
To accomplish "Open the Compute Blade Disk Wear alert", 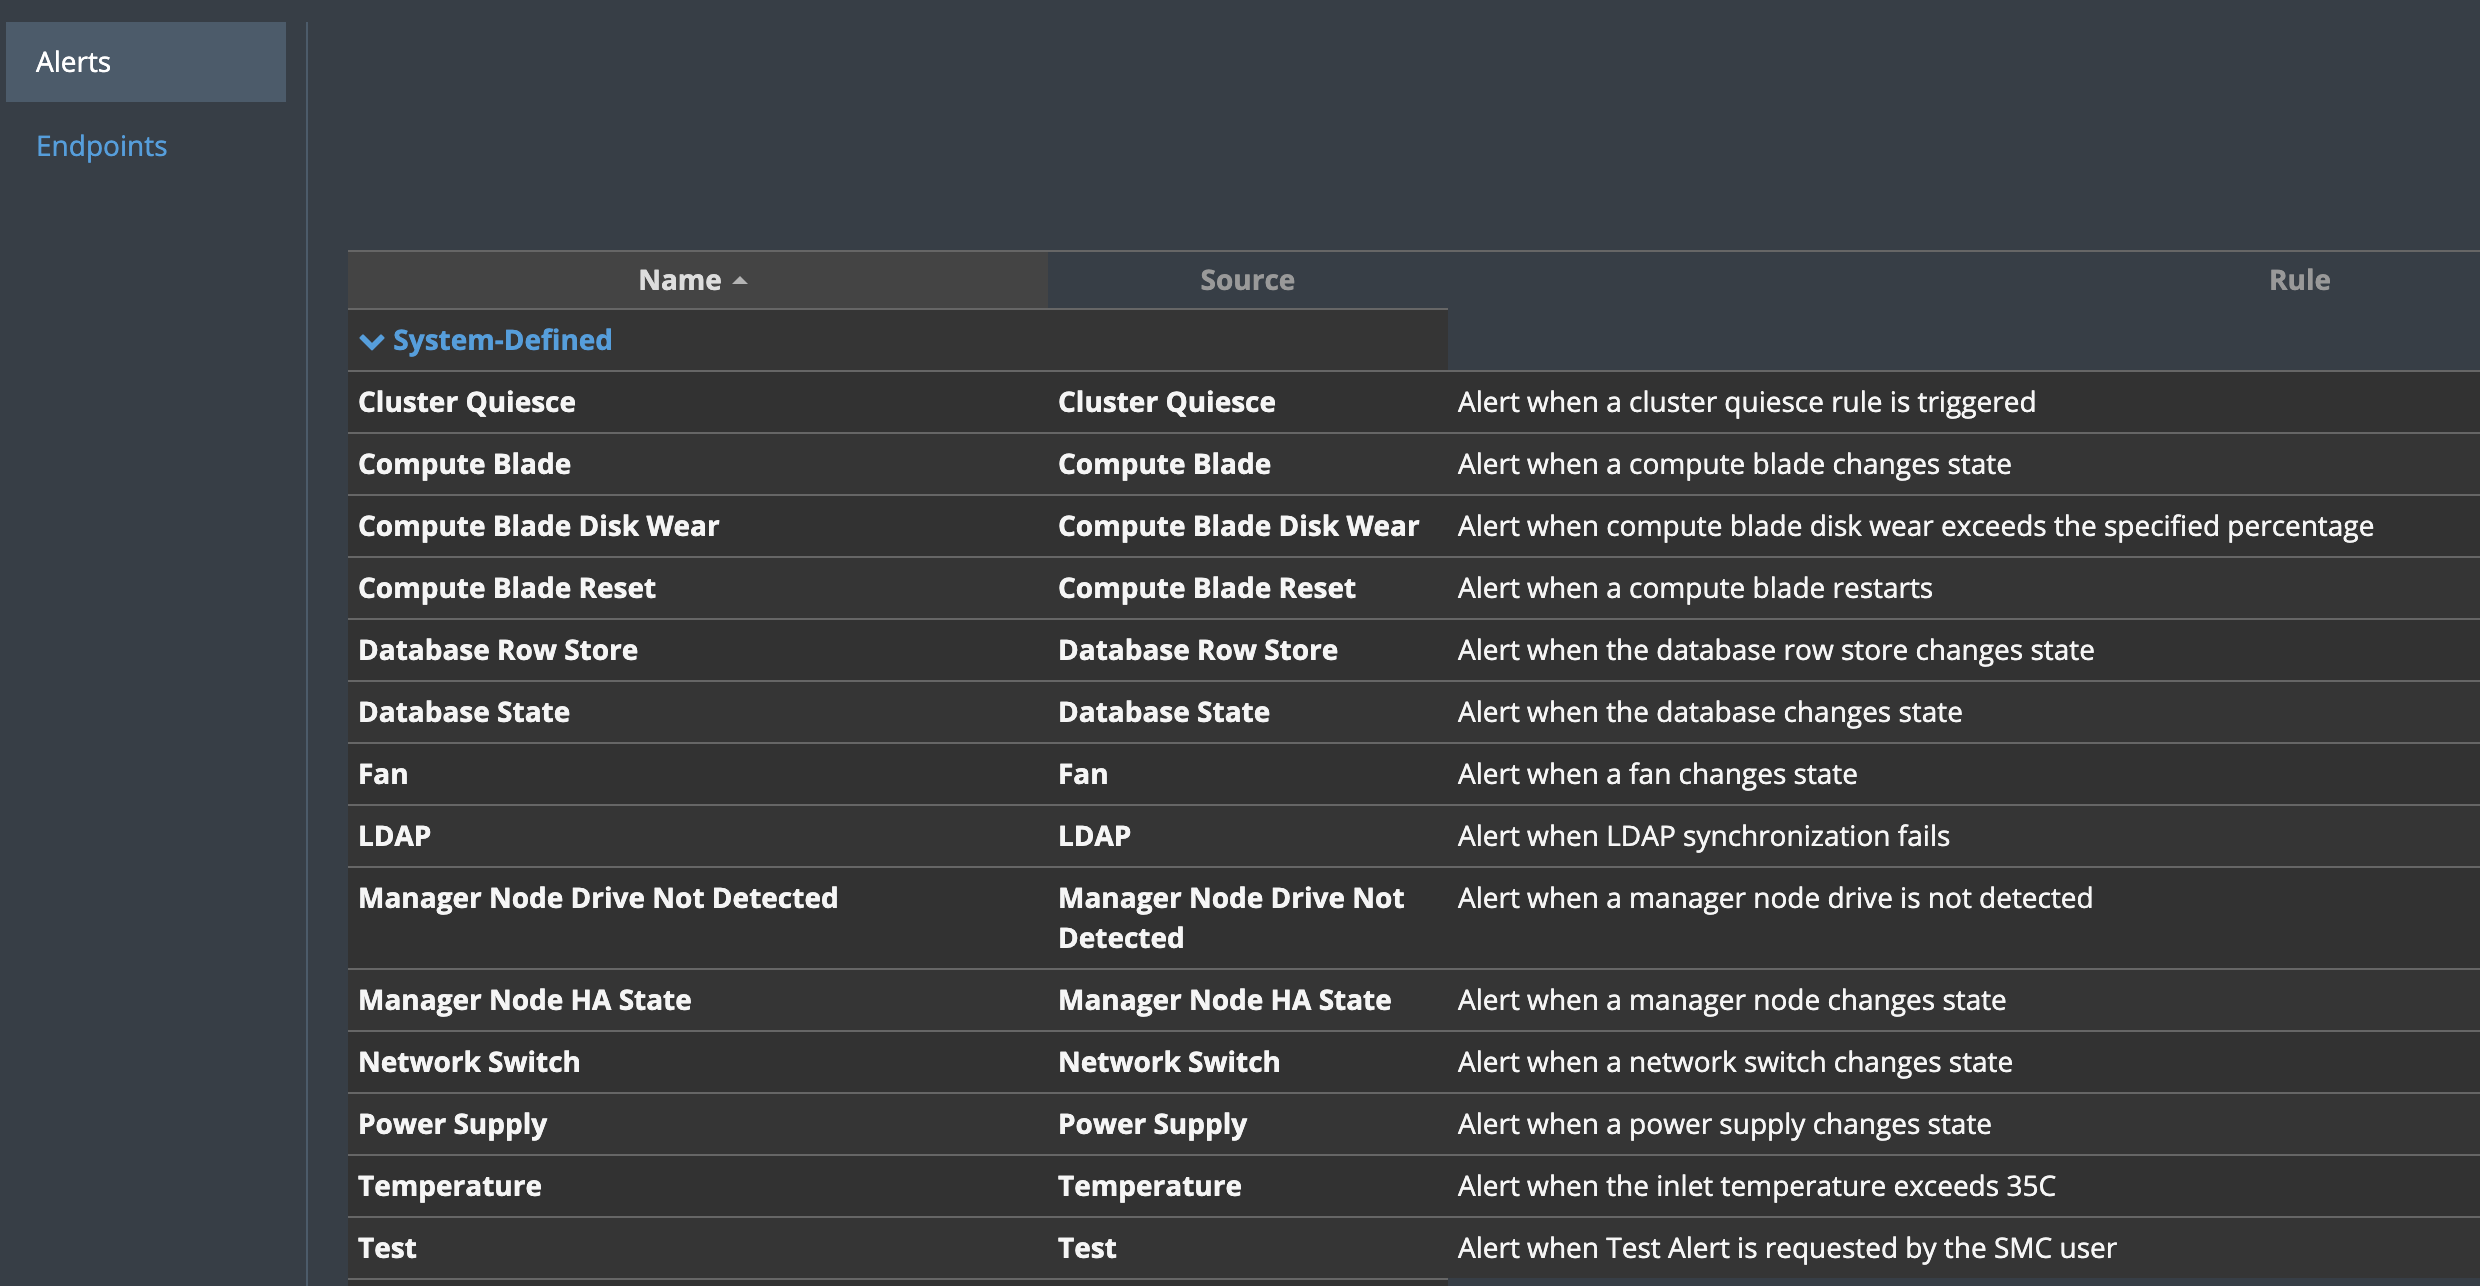I will coord(538,526).
